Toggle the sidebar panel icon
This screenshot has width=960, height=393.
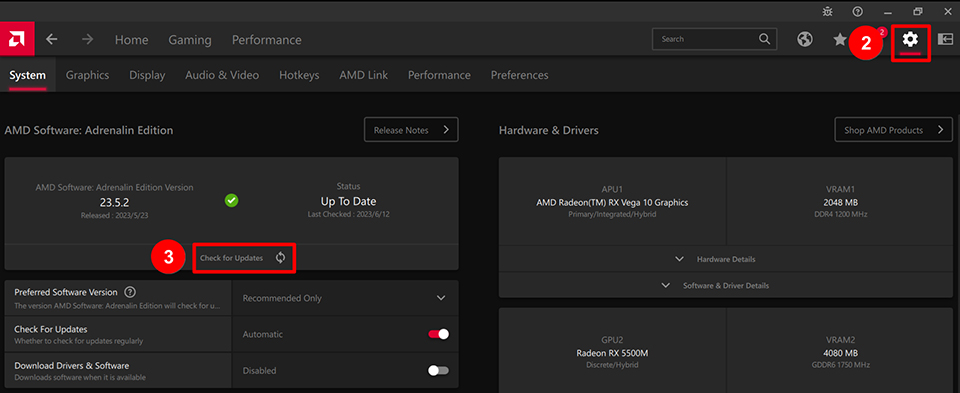point(945,39)
